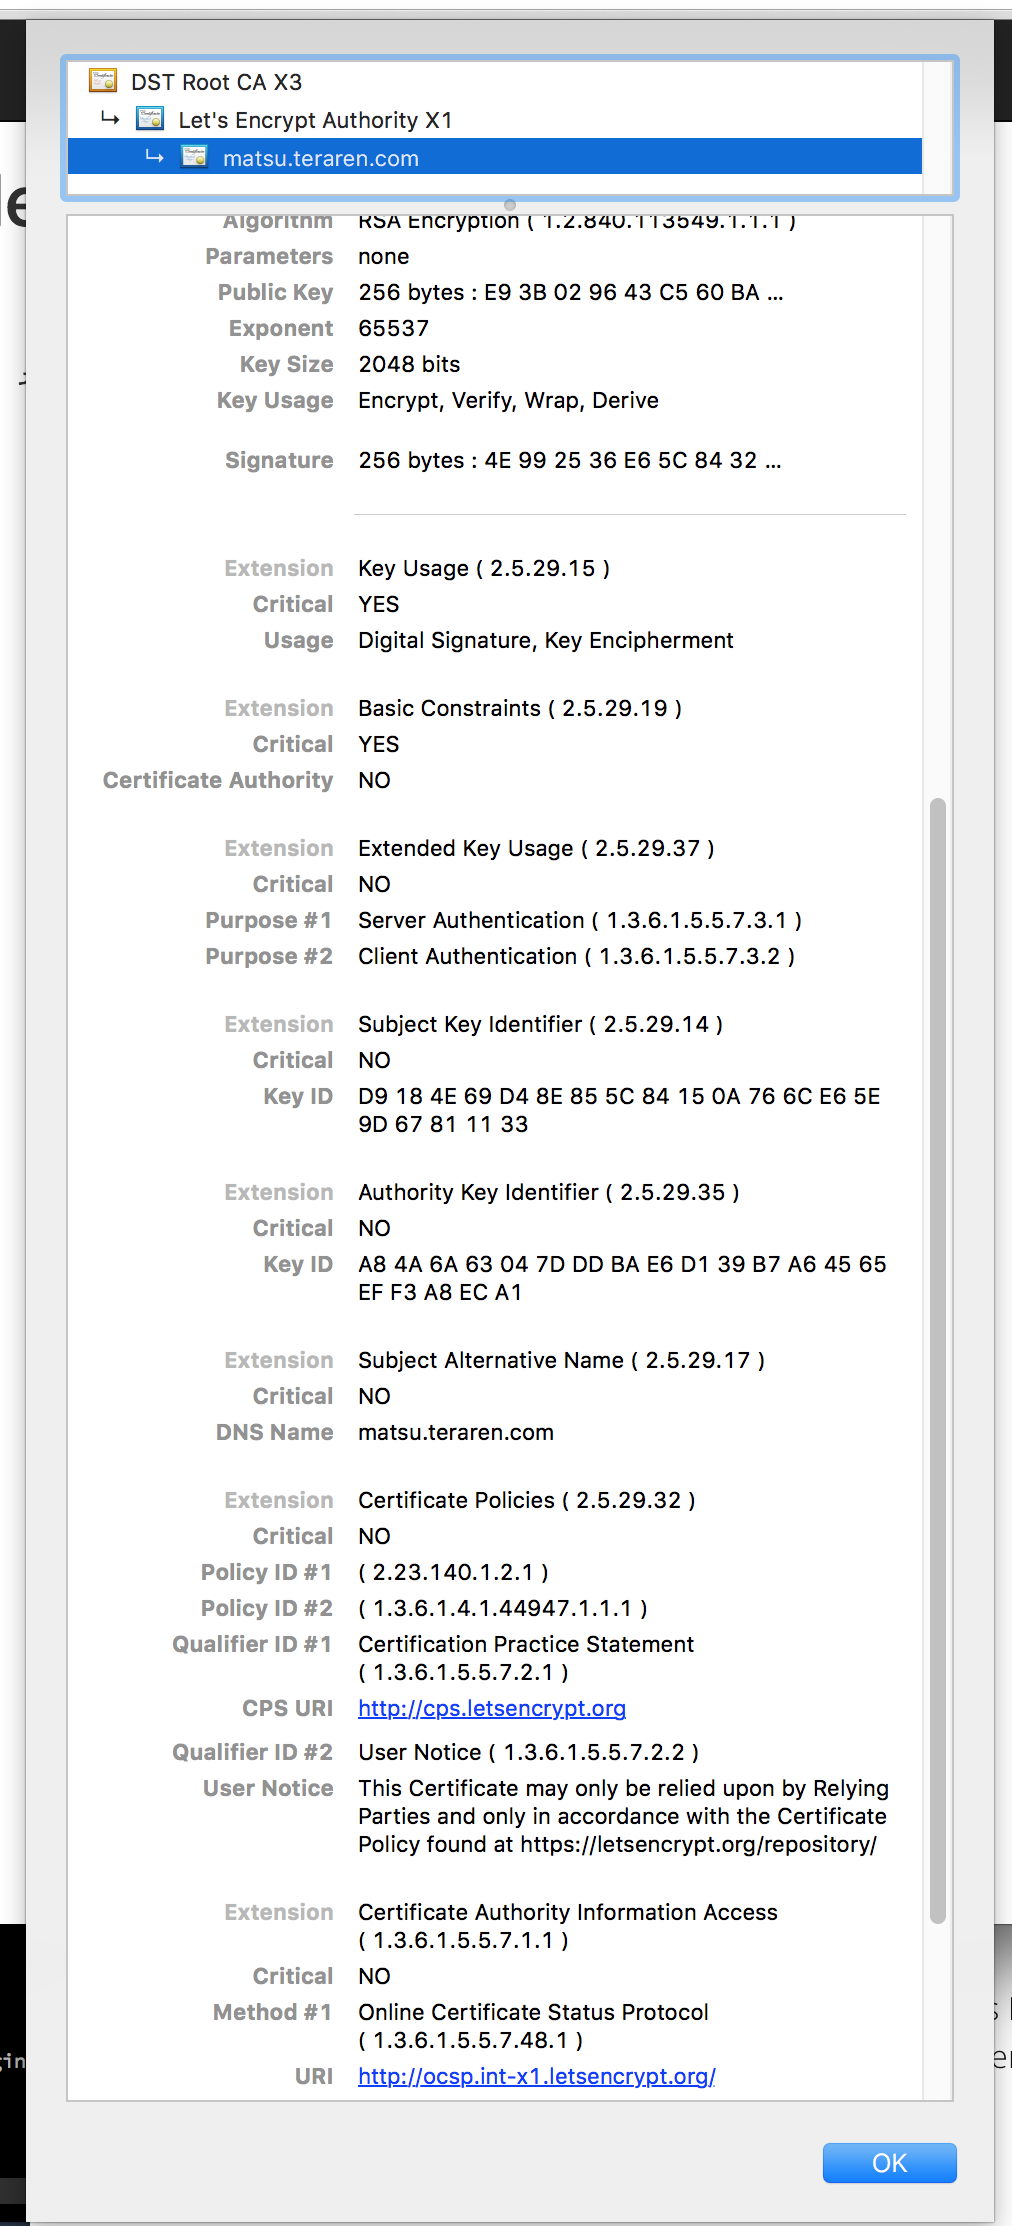
Task: Click the DNS Name value matsu.teraren.com
Action: pyautogui.click(x=456, y=1432)
